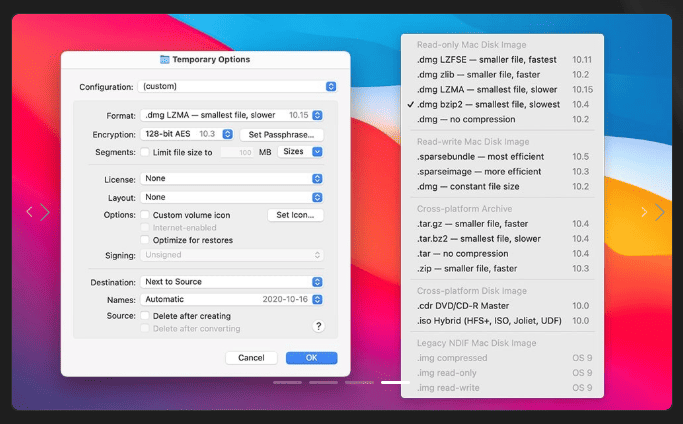
Task: Open the Names Automatic dropdown
Action: click(232, 299)
